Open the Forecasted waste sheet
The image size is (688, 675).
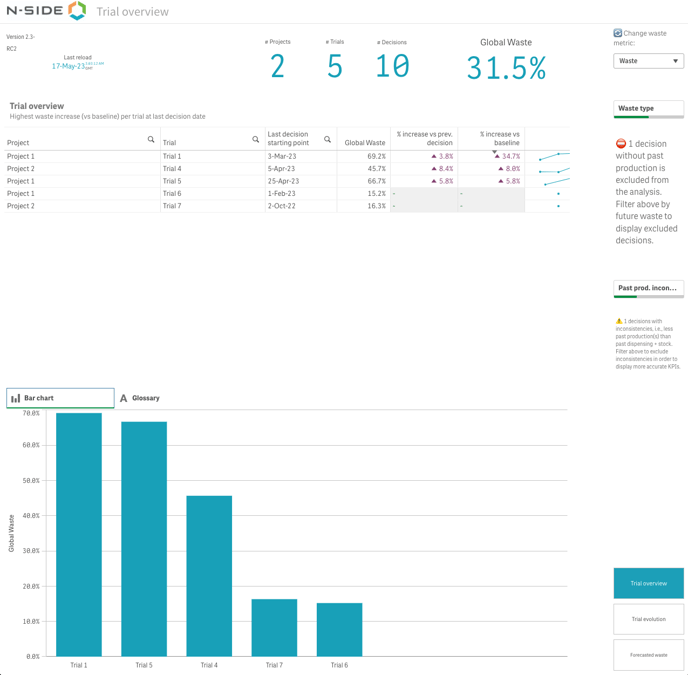click(x=648, y=655)
